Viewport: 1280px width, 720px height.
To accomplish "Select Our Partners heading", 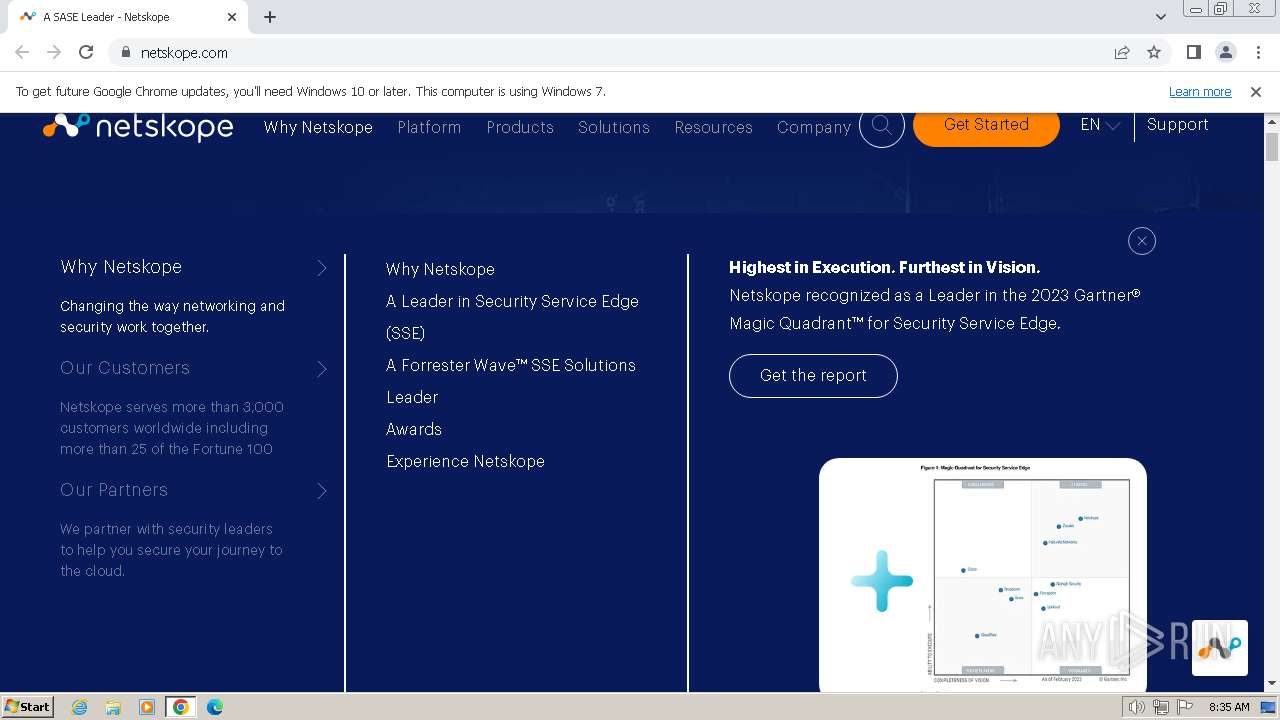I will tap(114, 490).
